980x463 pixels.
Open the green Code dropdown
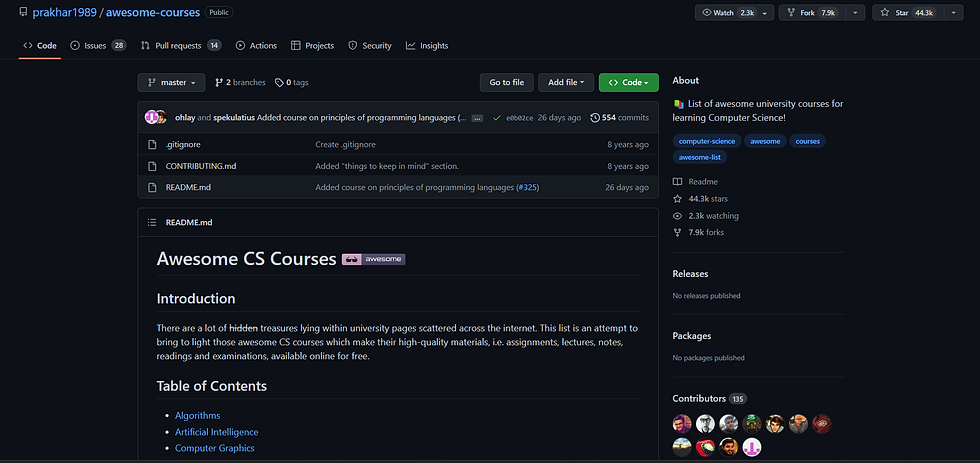point(628,82)
